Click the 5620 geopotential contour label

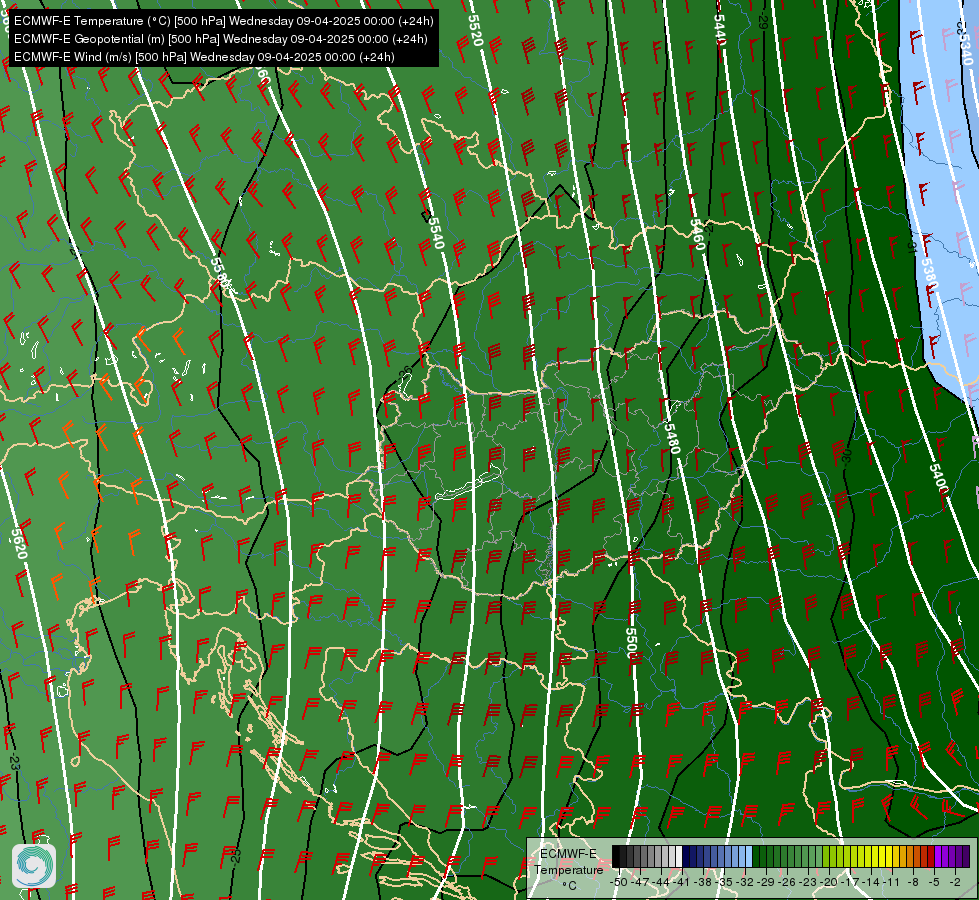[19, 543]
